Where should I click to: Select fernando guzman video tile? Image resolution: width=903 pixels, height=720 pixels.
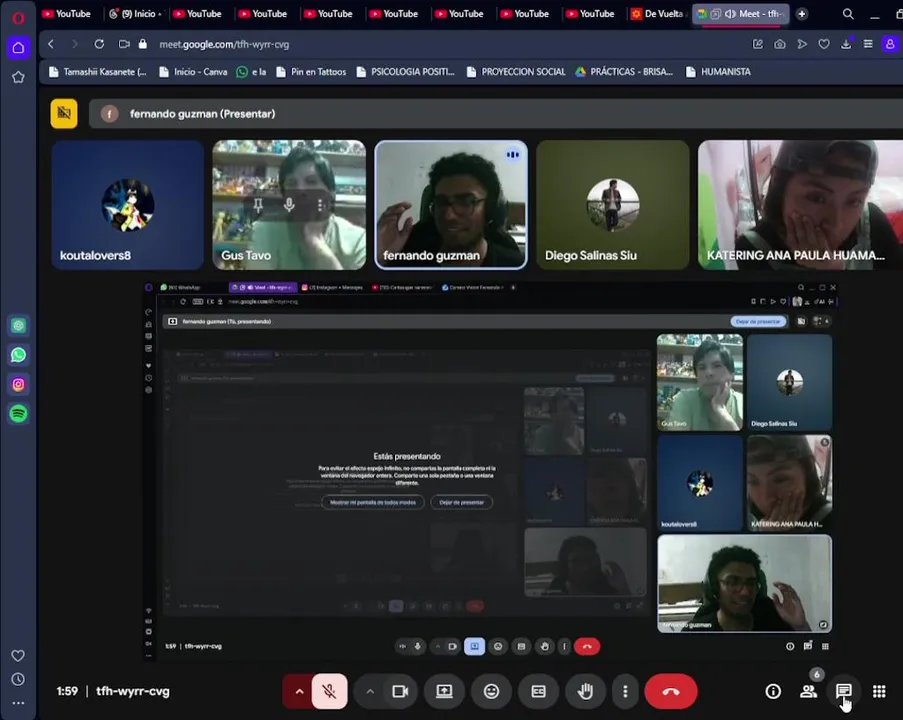pyautogui.click(x=451, y=204)
